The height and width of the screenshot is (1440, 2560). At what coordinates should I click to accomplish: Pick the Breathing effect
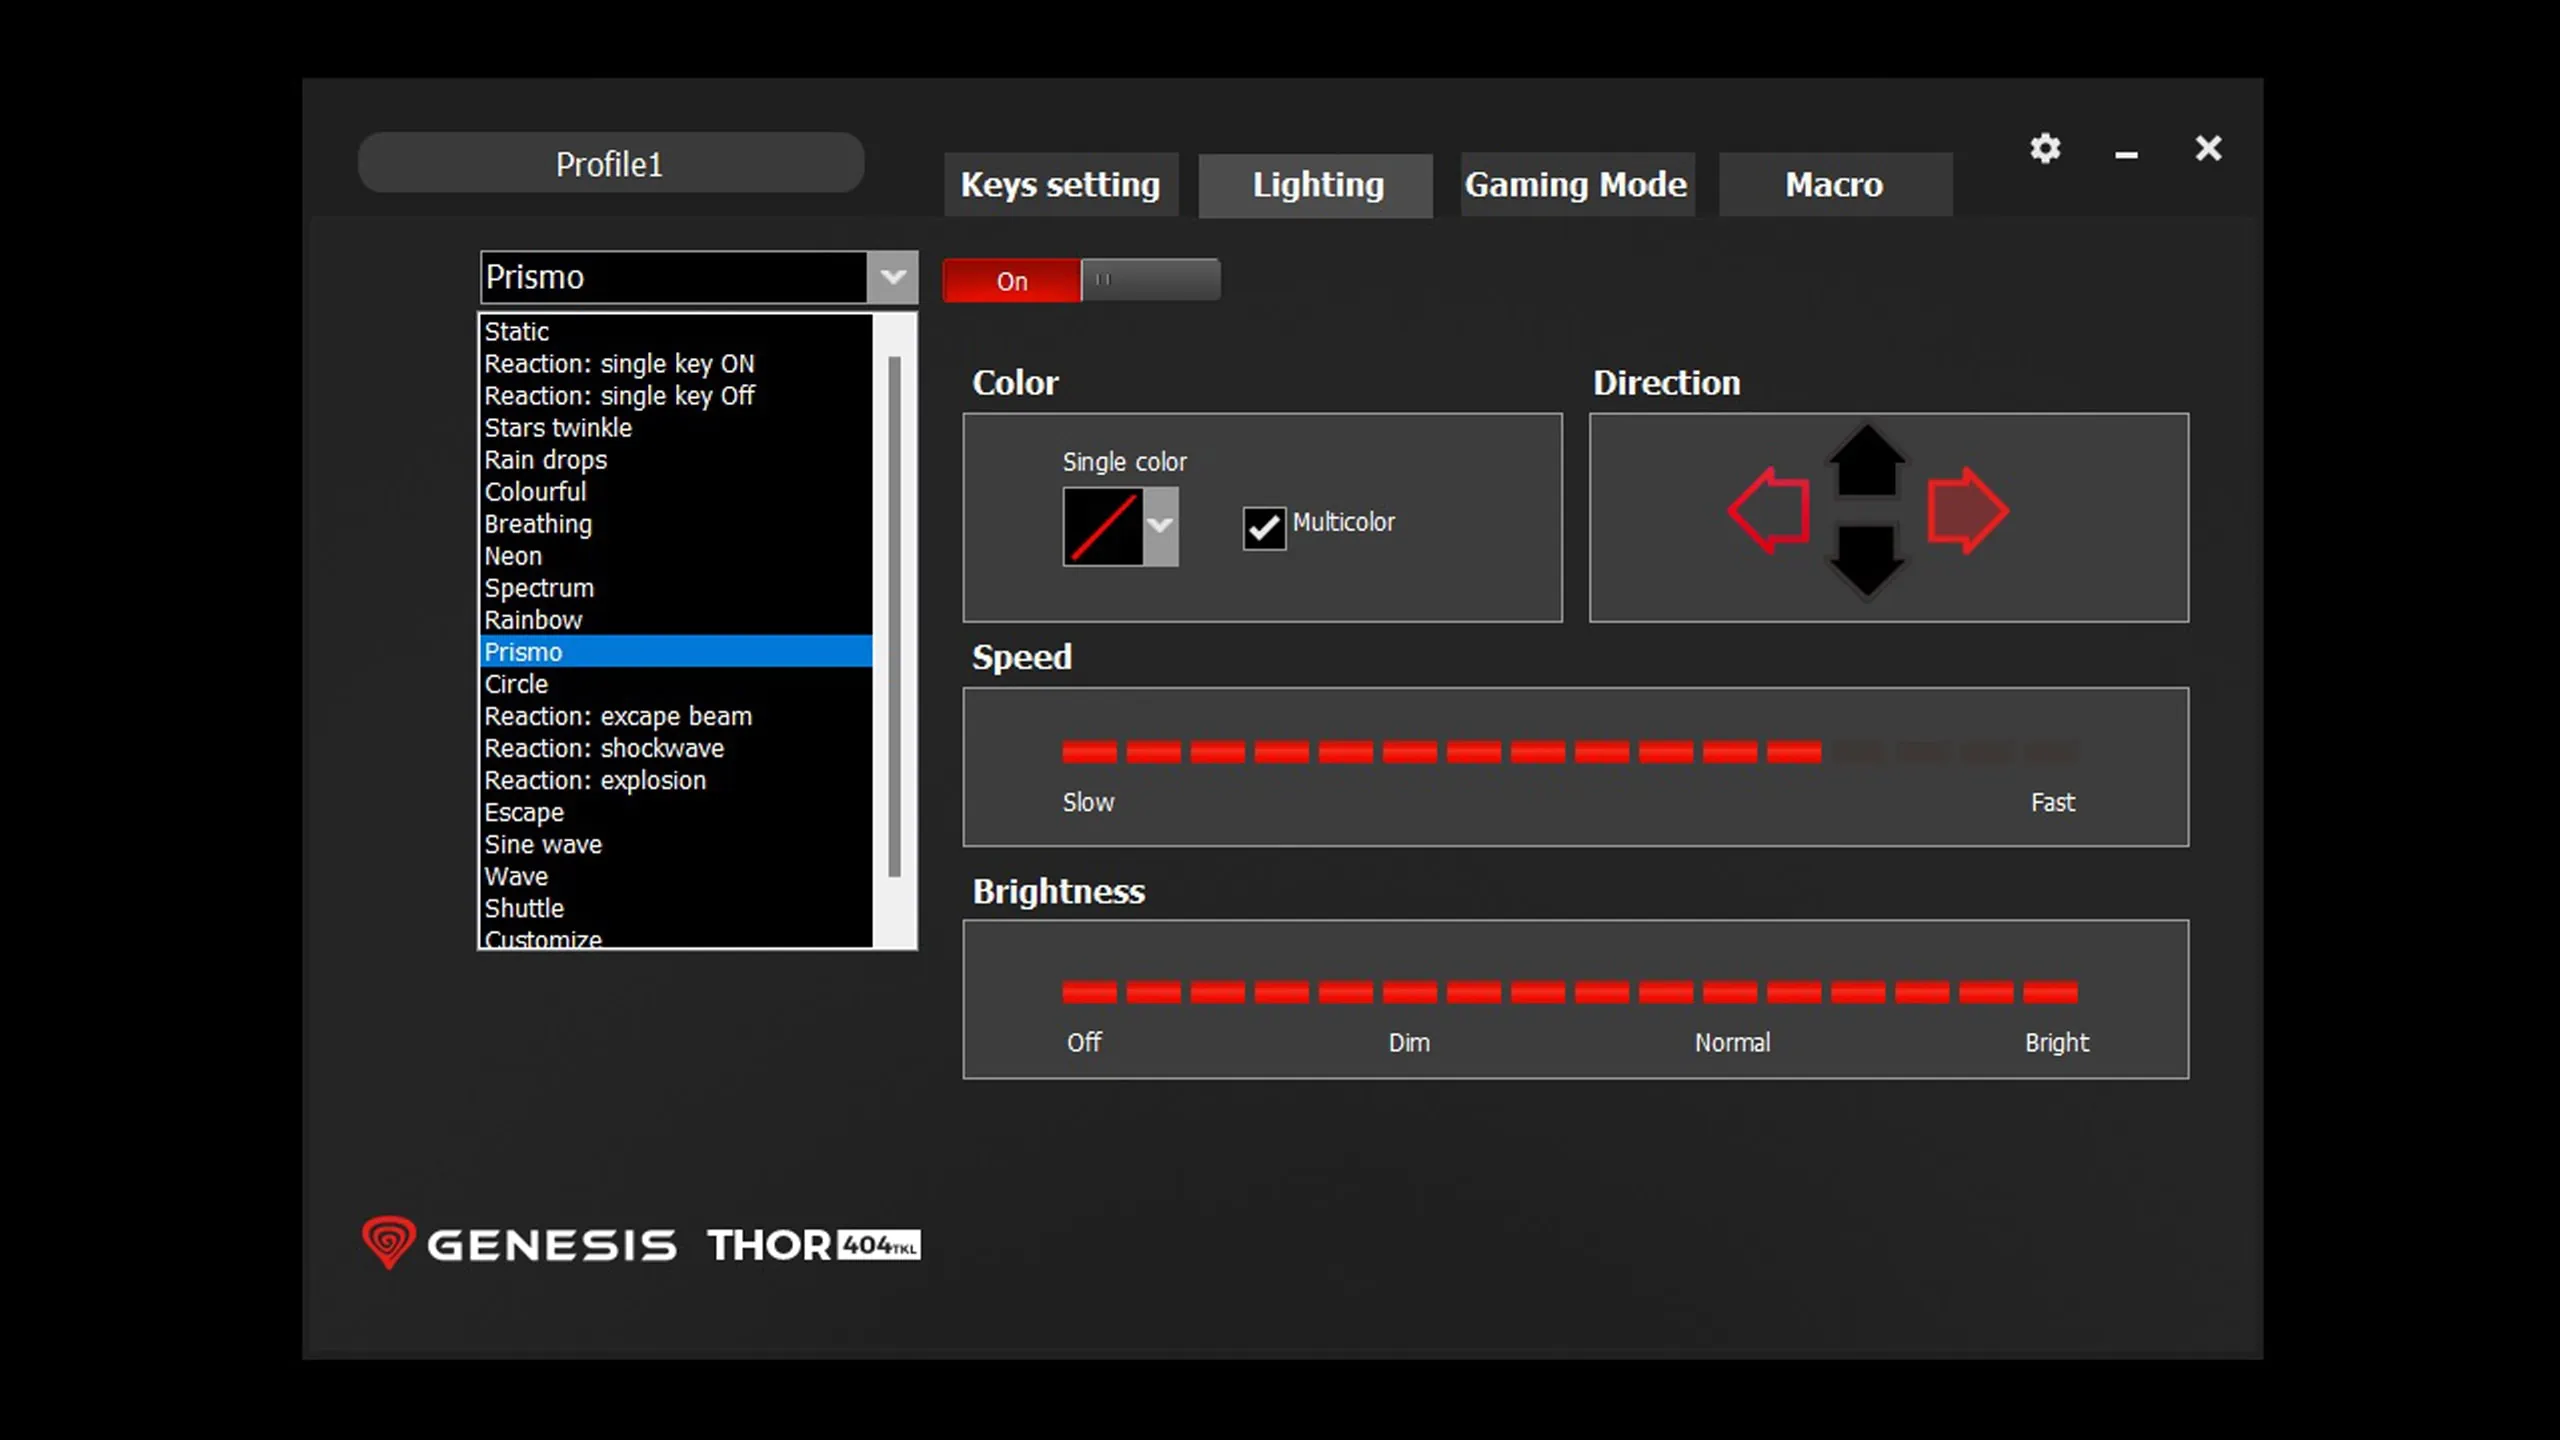[676, 523]
